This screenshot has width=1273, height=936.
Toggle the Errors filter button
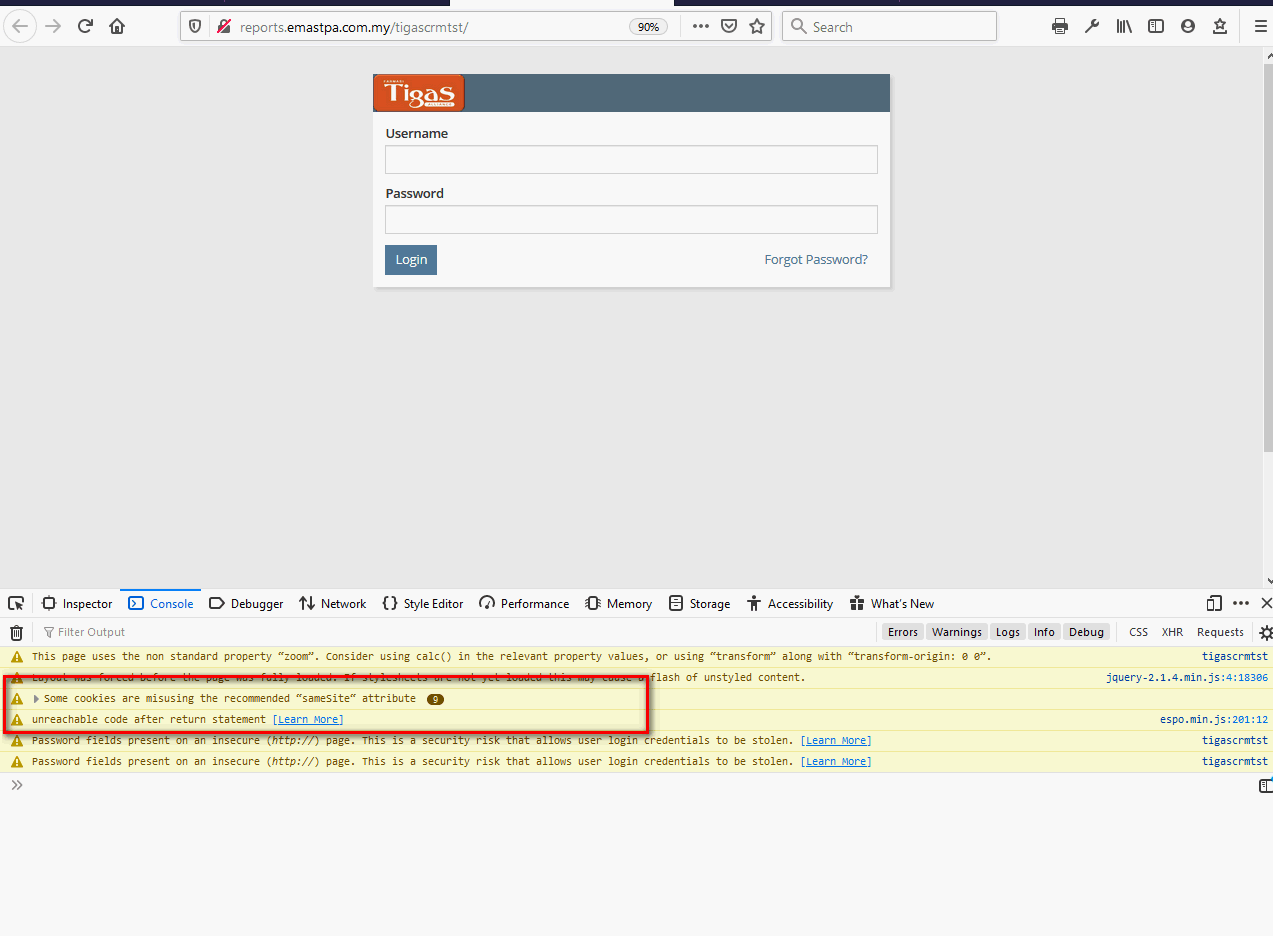(902, 632)
